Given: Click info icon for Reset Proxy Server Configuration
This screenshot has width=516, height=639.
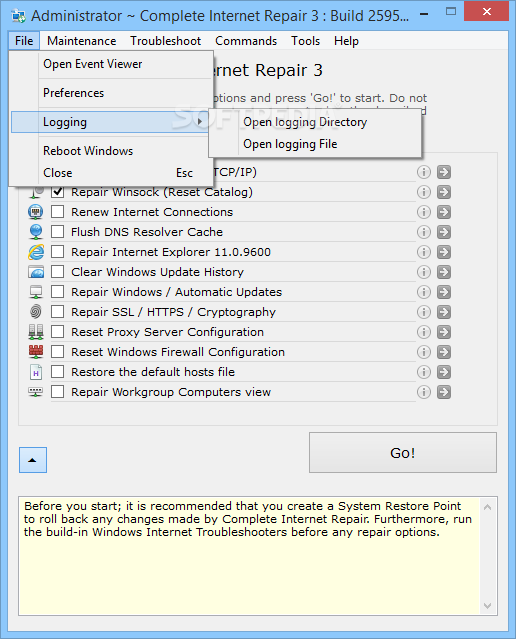Looking at the screenshot, I should (423, 332).
